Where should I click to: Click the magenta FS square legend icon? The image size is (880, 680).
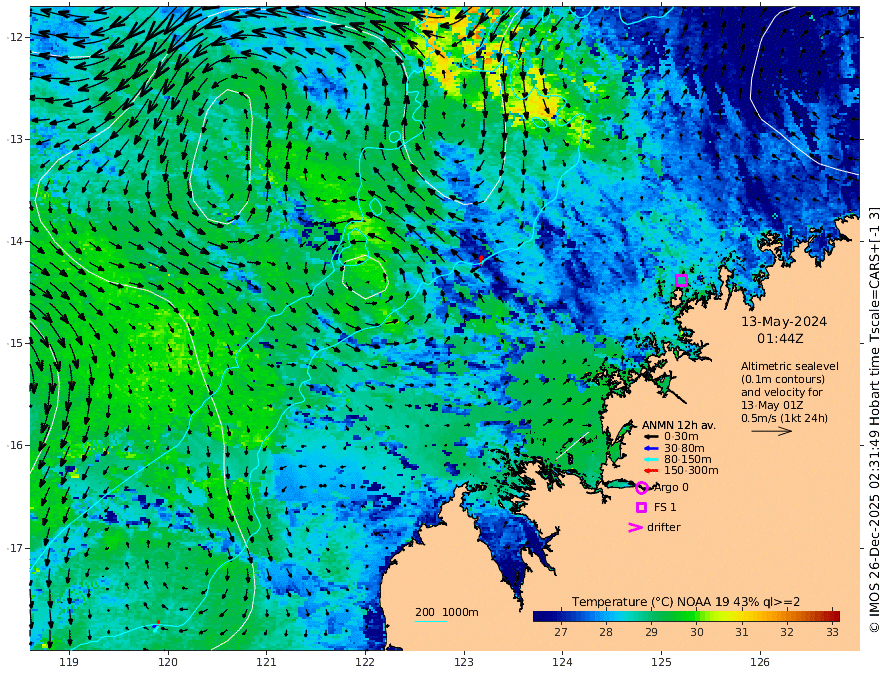(x=641, y=508)
